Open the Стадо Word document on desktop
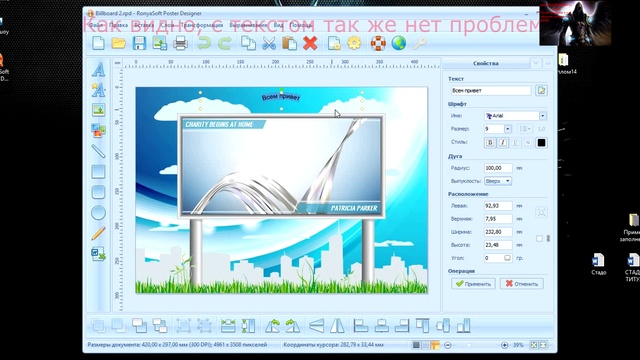The image size is (640, 360). click(598, 264)
